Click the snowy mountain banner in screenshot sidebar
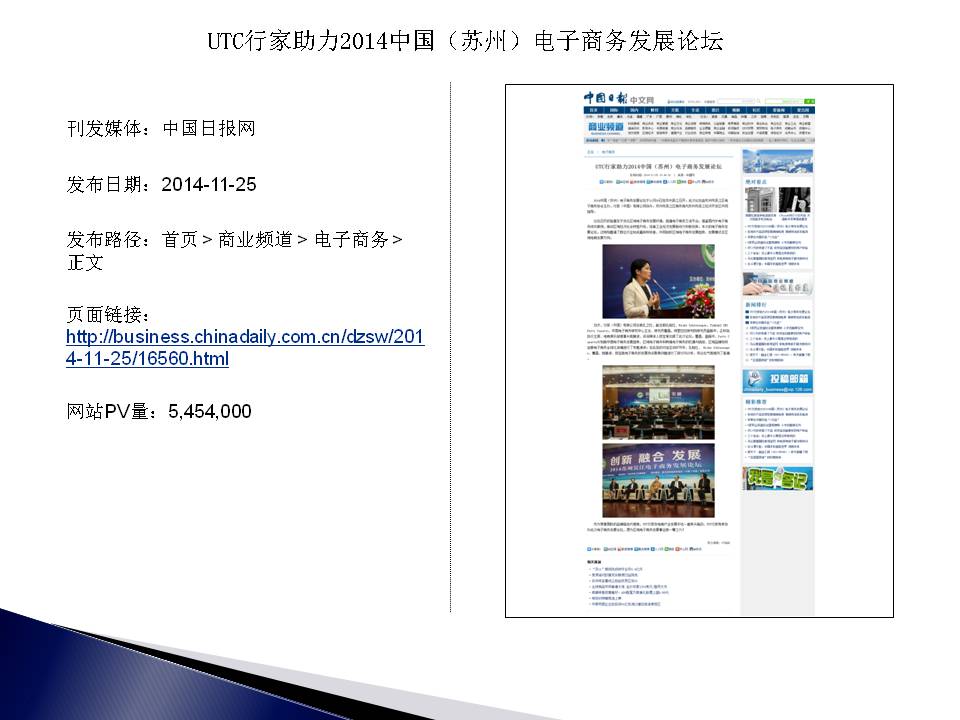 coord(778,162)
